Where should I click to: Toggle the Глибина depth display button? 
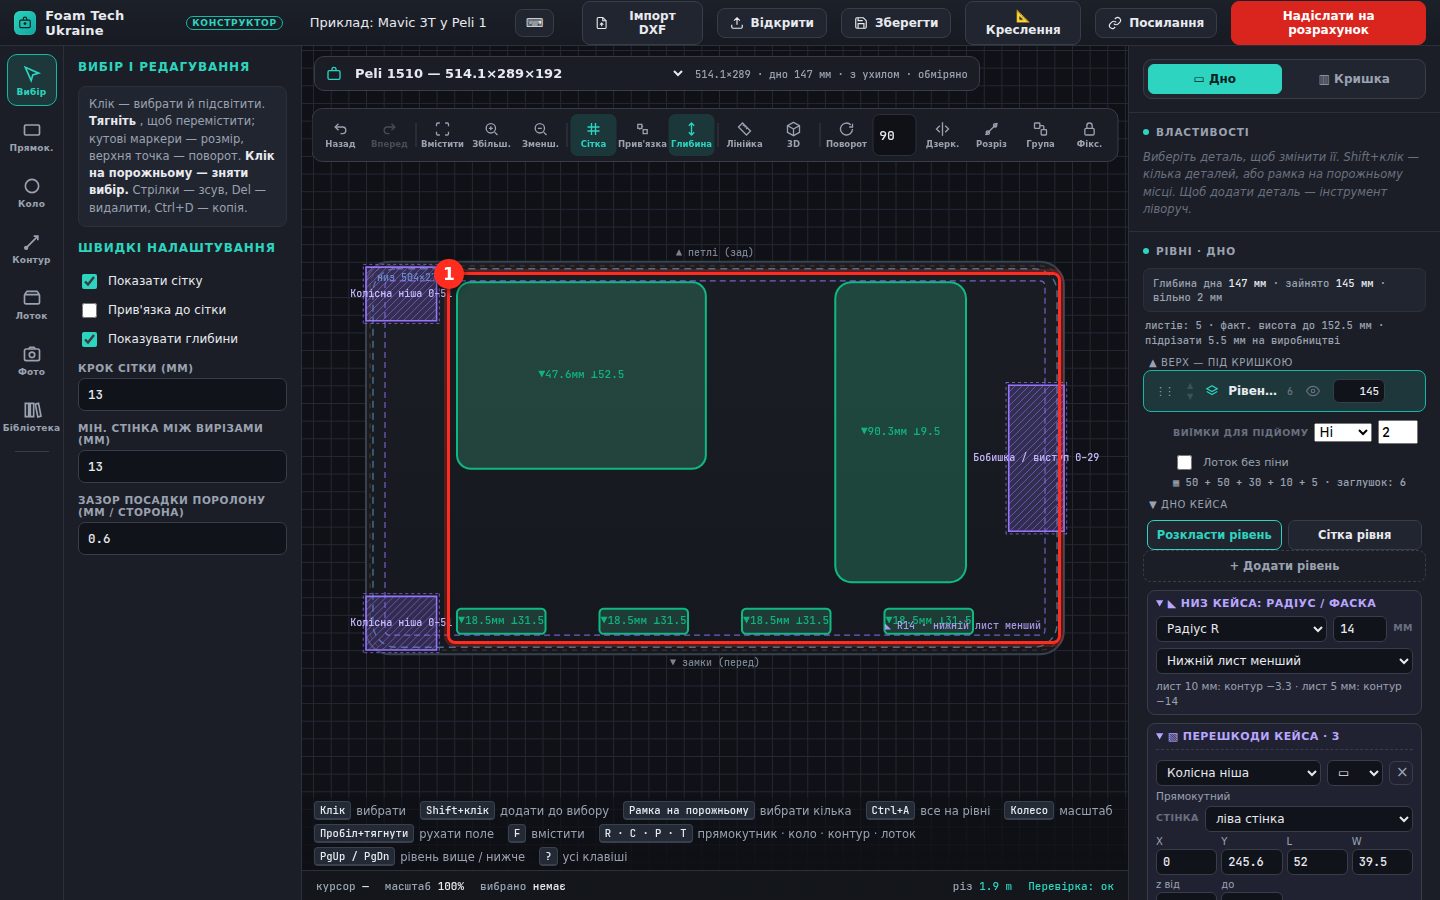tap(691, 135)
